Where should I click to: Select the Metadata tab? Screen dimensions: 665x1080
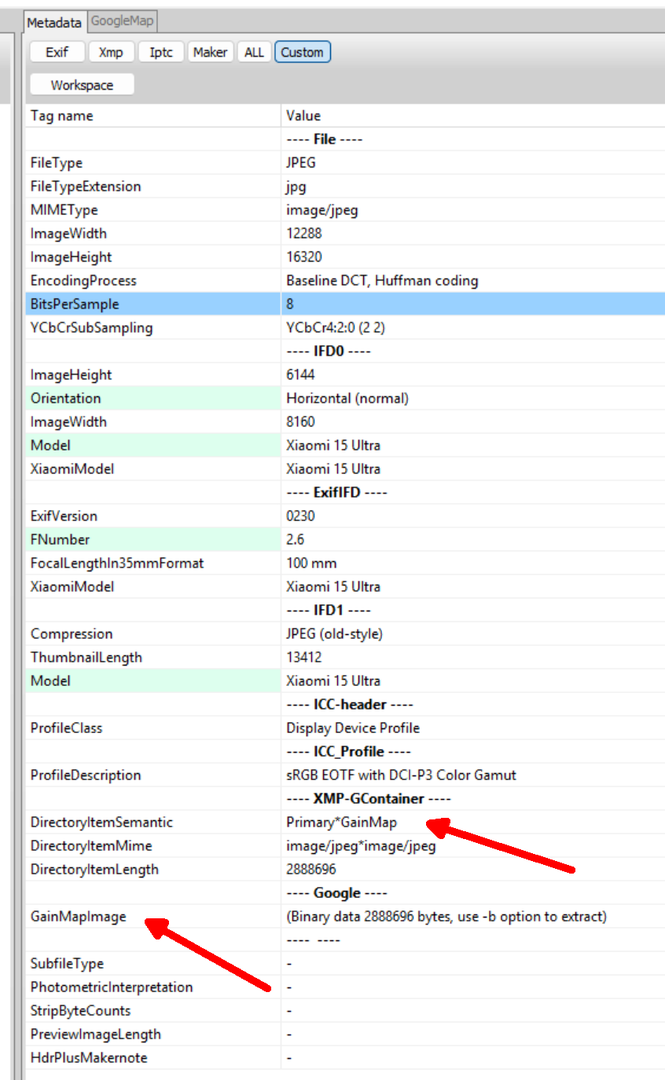point(54,22)
